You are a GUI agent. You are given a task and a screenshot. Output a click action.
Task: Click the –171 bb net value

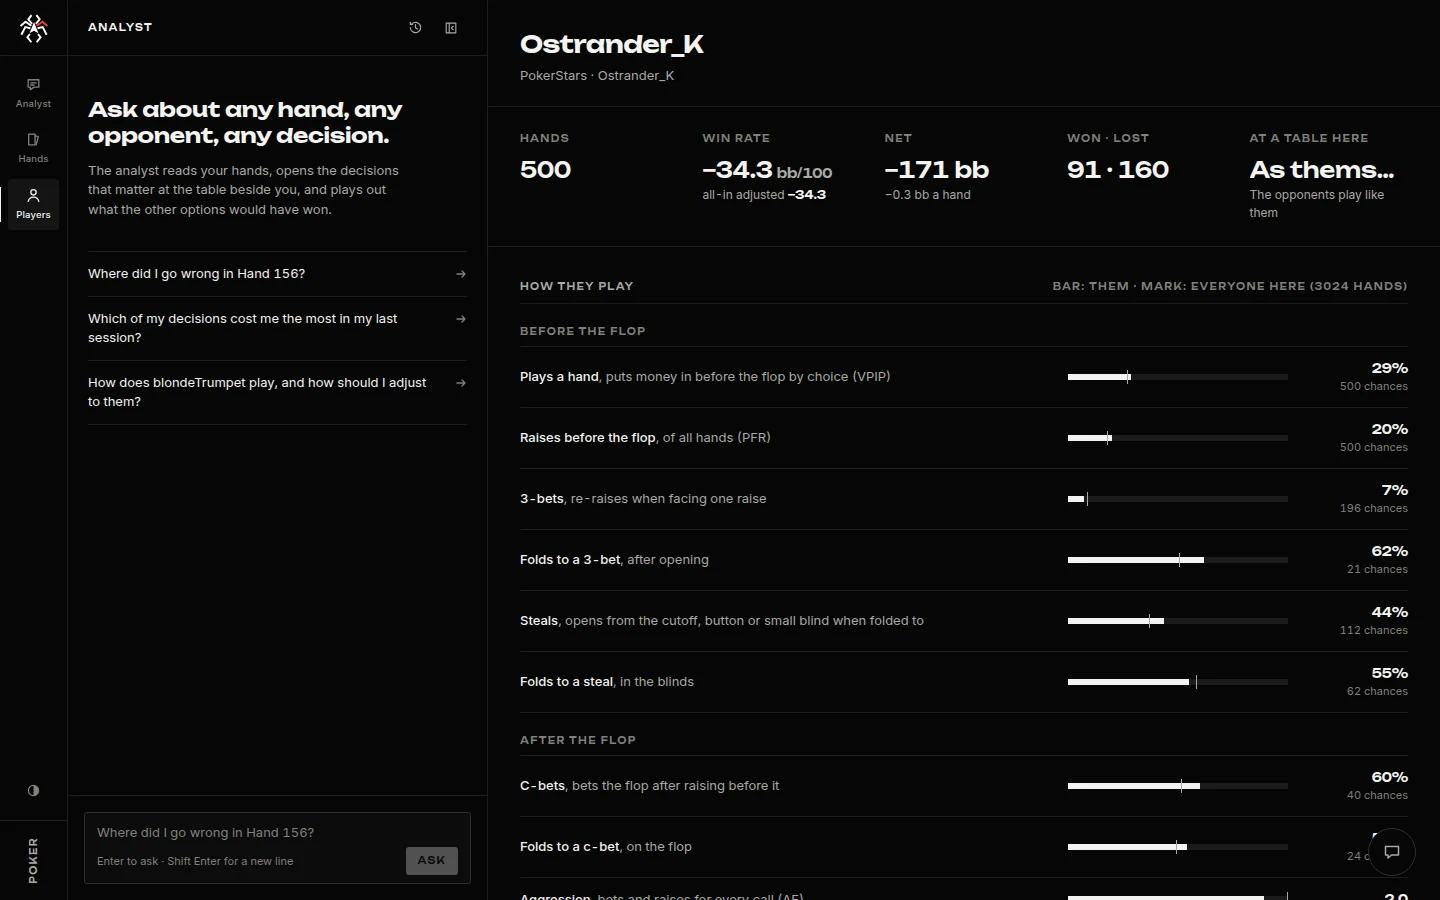936,170
